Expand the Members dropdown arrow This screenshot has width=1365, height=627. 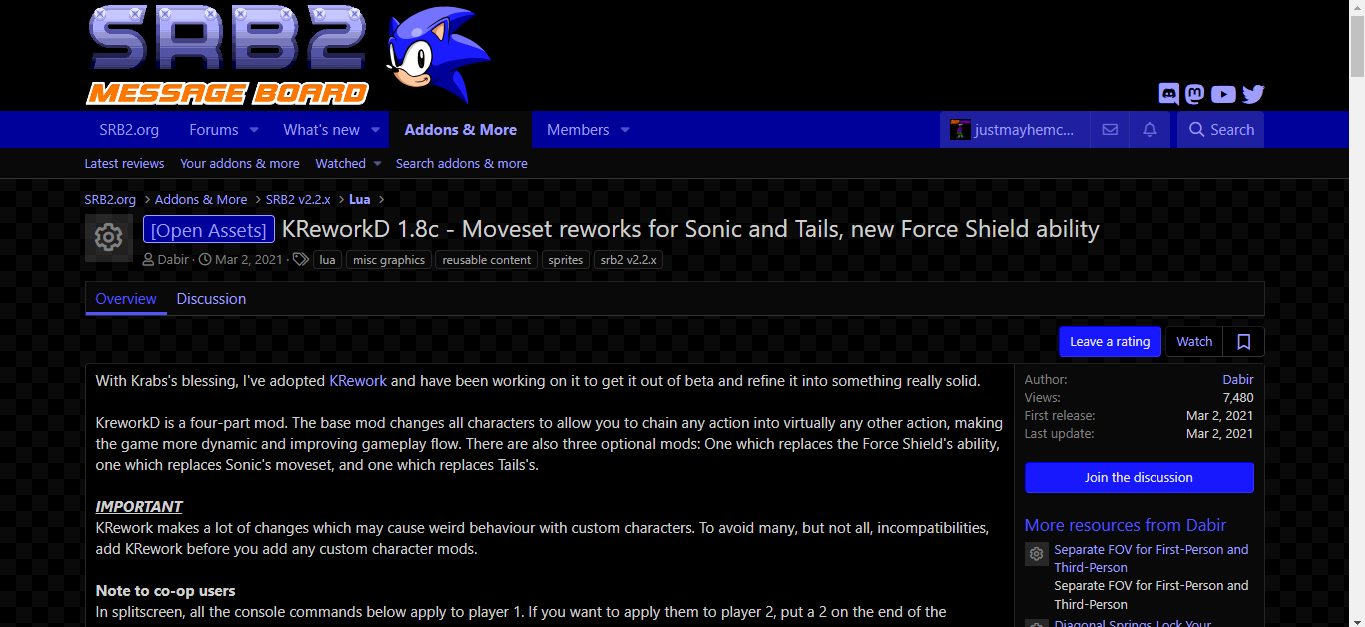(625, 130)
